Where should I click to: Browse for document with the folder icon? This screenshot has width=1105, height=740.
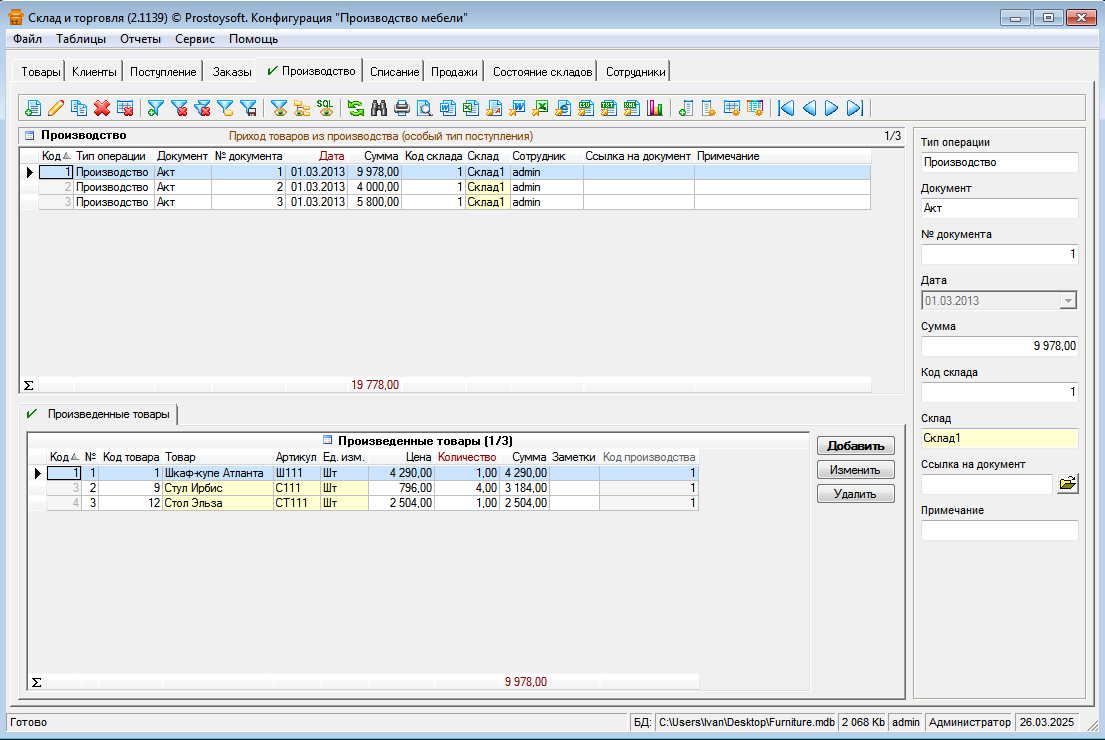(1068, 483)
